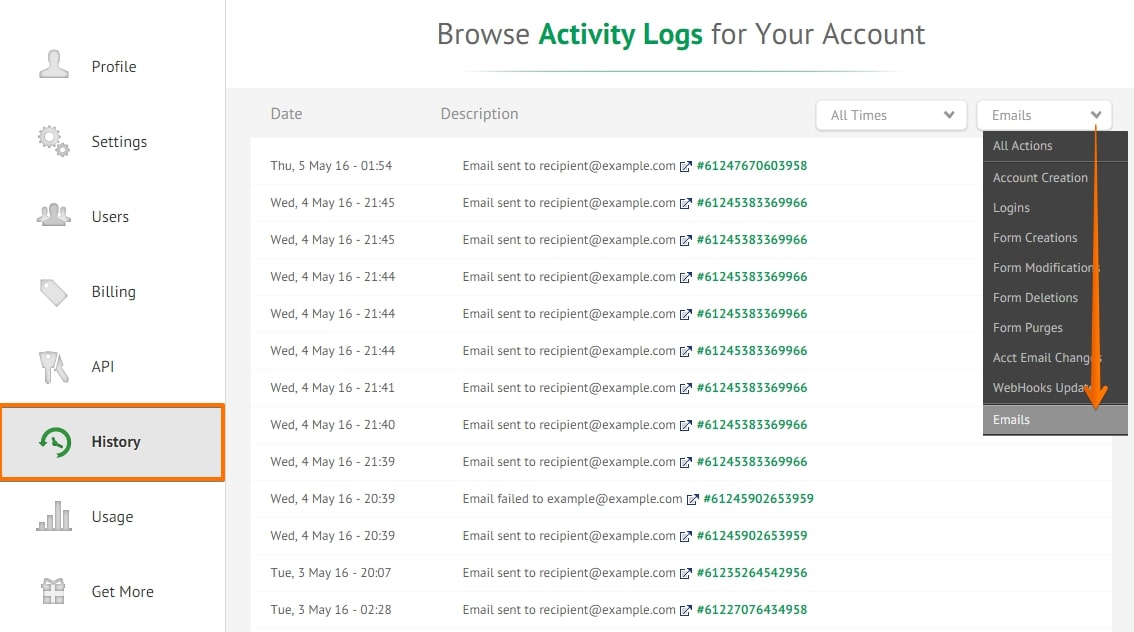1134x632 pixels.
Task: Choose Logins in the actions list
Action: tap(1011, 208)
